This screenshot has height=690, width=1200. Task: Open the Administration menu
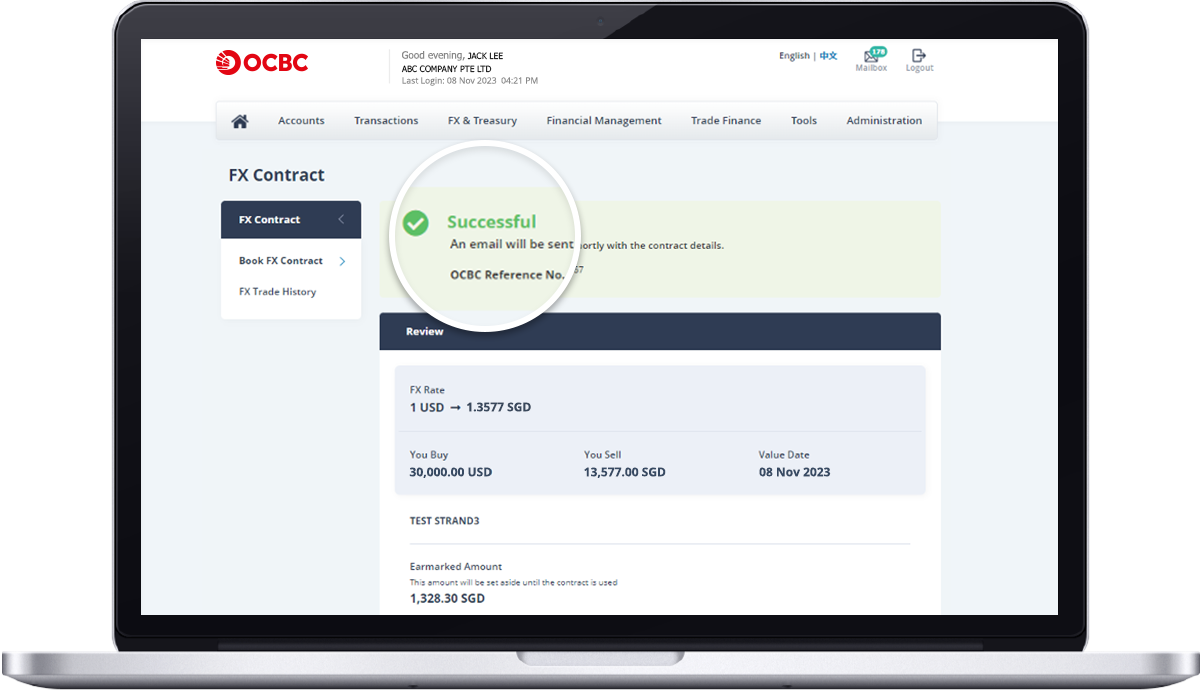[x=884, y=121]
